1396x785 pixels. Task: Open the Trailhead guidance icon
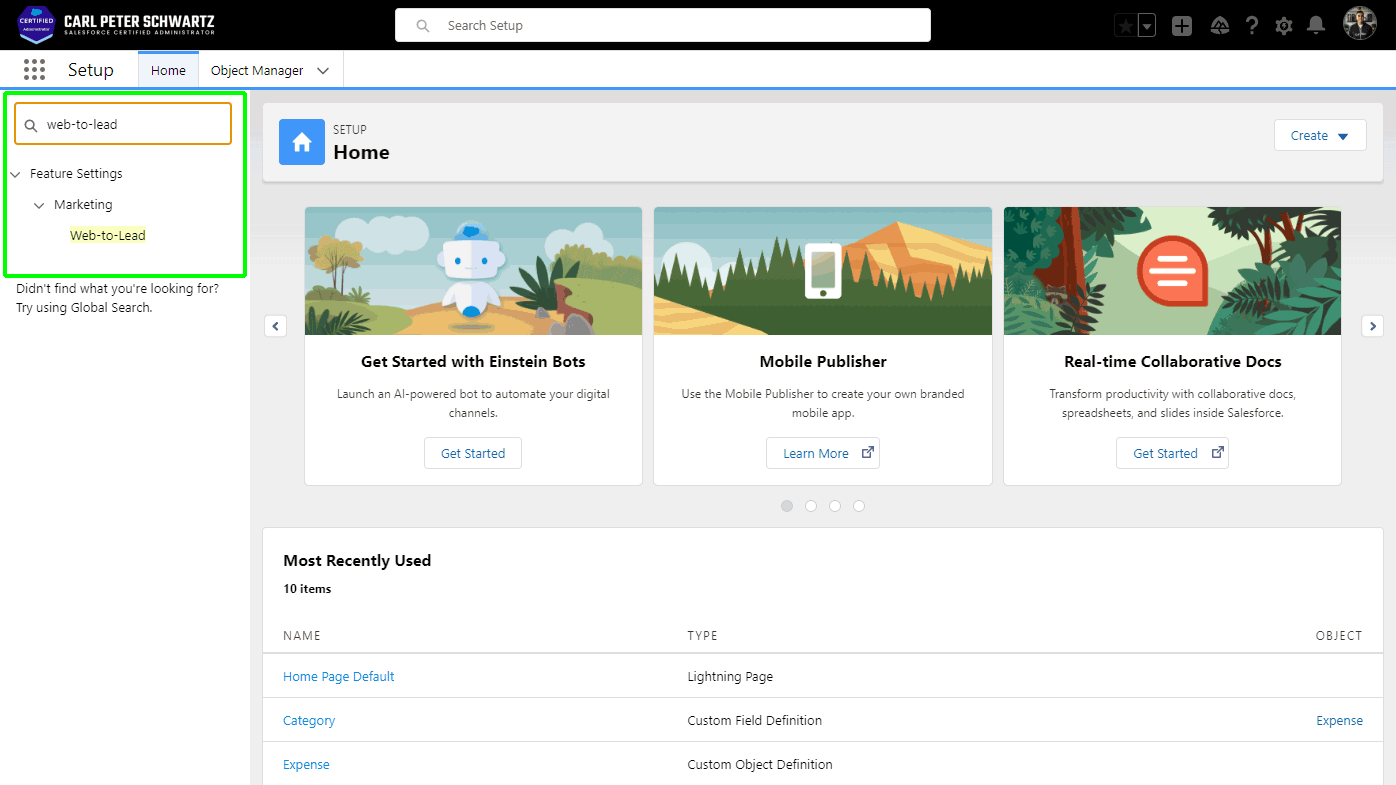point(1219,26)
